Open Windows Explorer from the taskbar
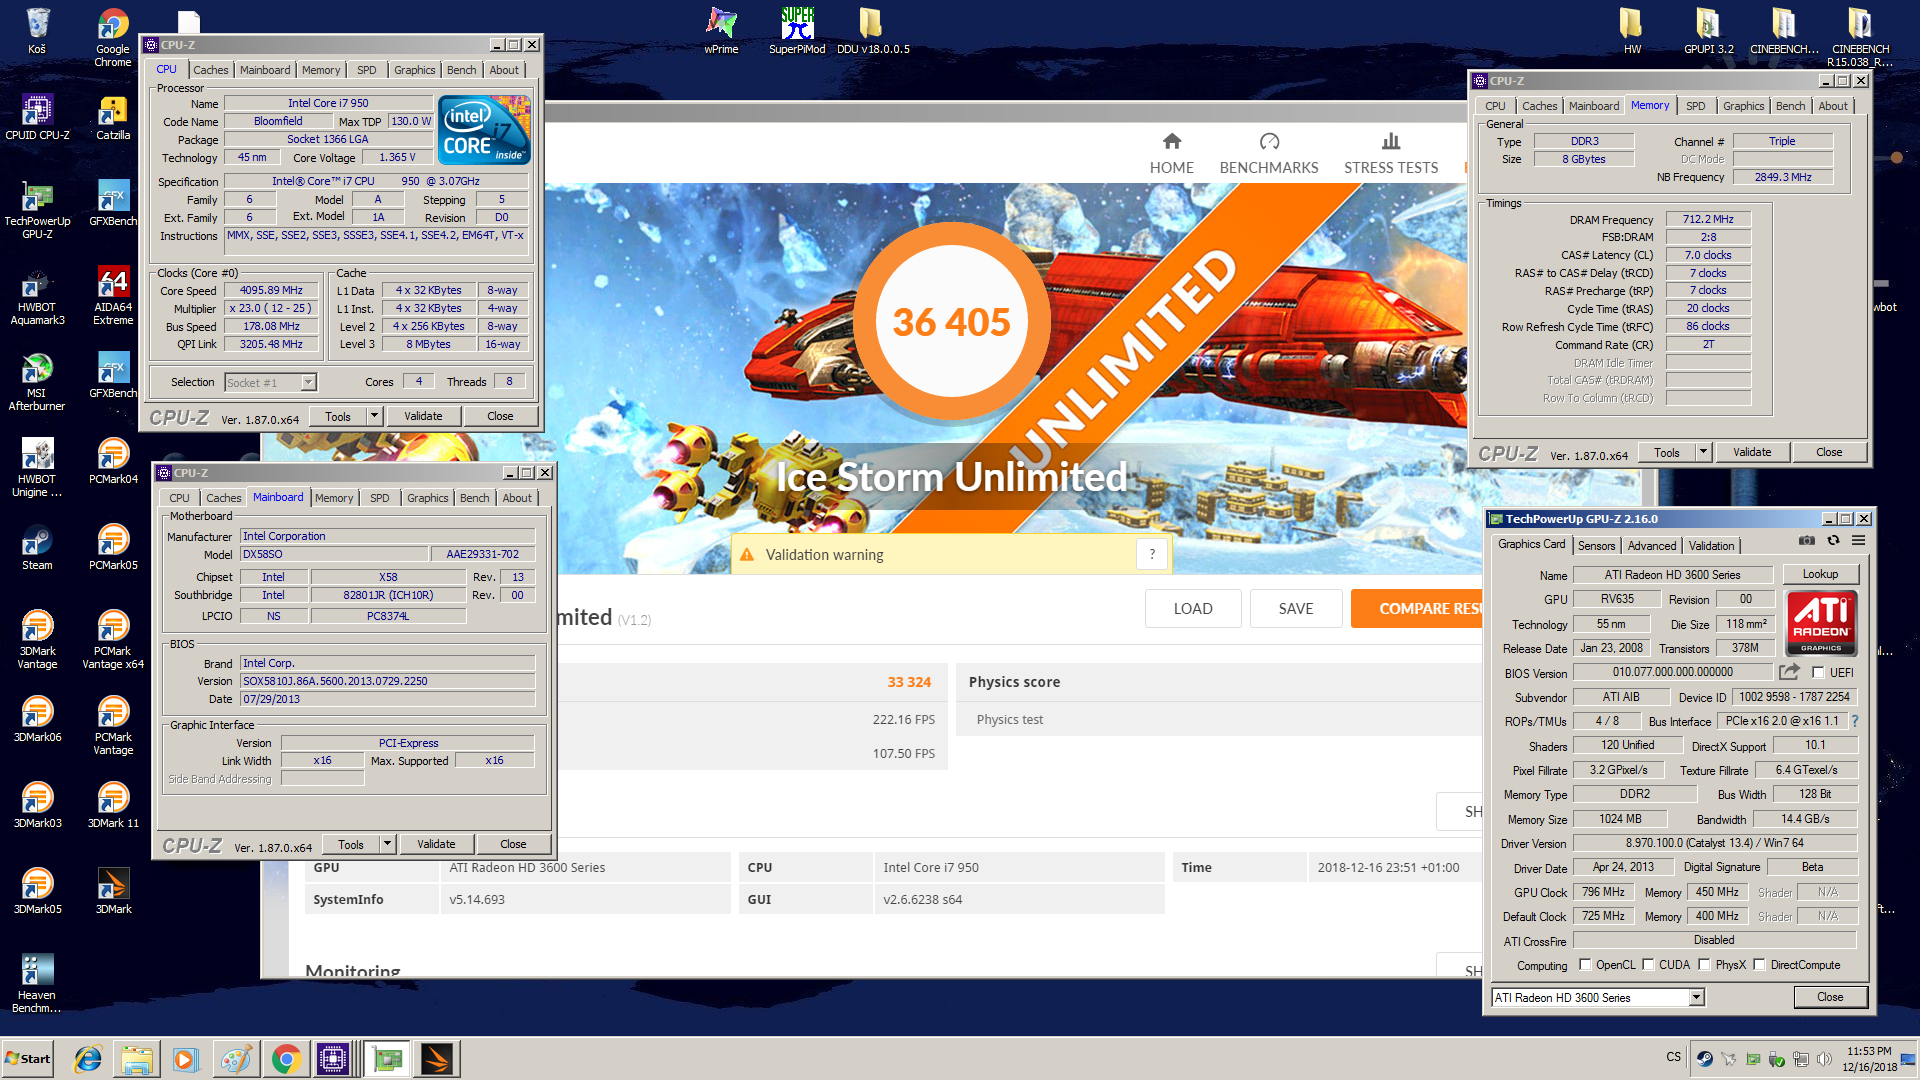Screen dimensions: 1920x1080 point(137,1059)
